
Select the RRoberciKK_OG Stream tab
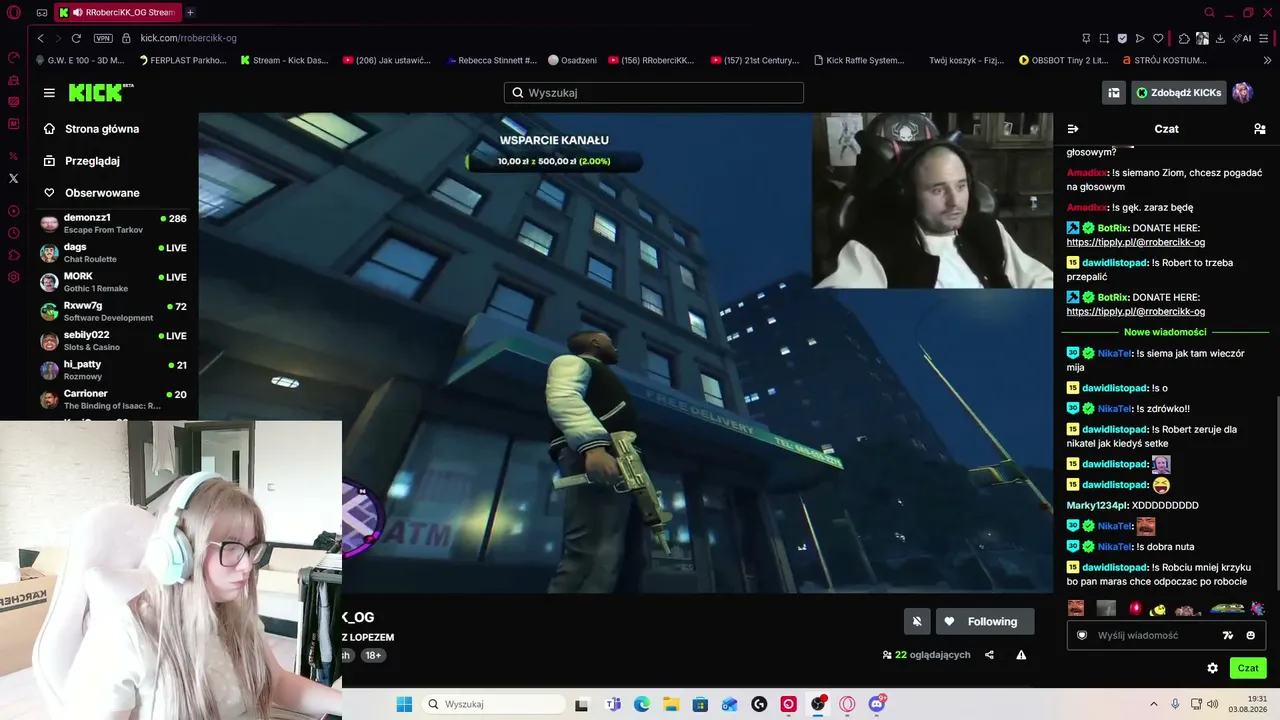(118, 12)
